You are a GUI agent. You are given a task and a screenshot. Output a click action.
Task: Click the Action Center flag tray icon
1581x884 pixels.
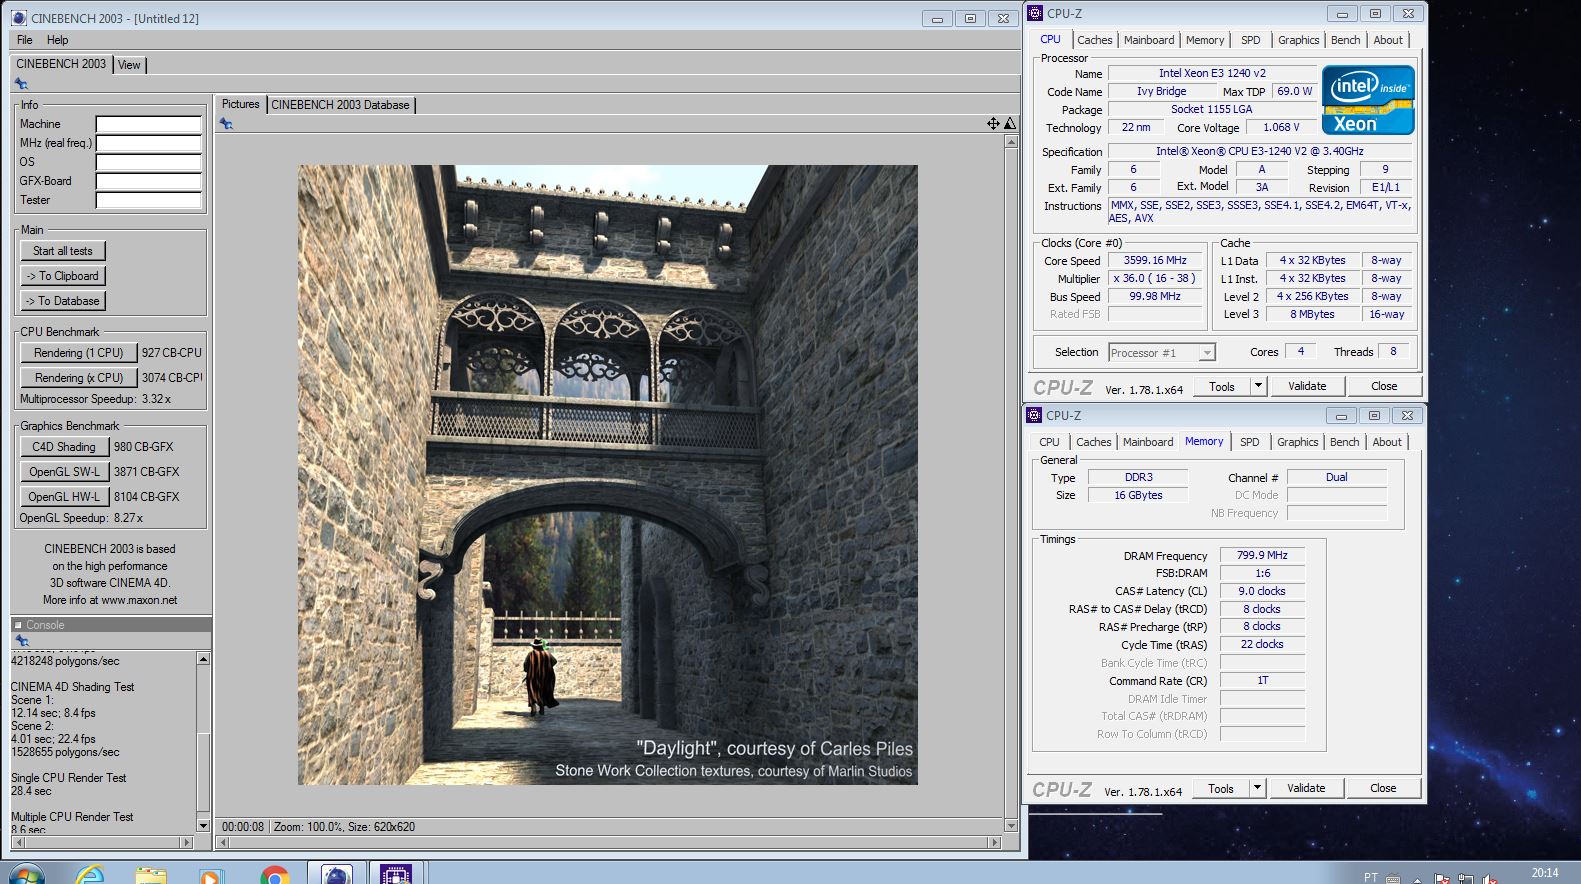tap(1441, 878)
